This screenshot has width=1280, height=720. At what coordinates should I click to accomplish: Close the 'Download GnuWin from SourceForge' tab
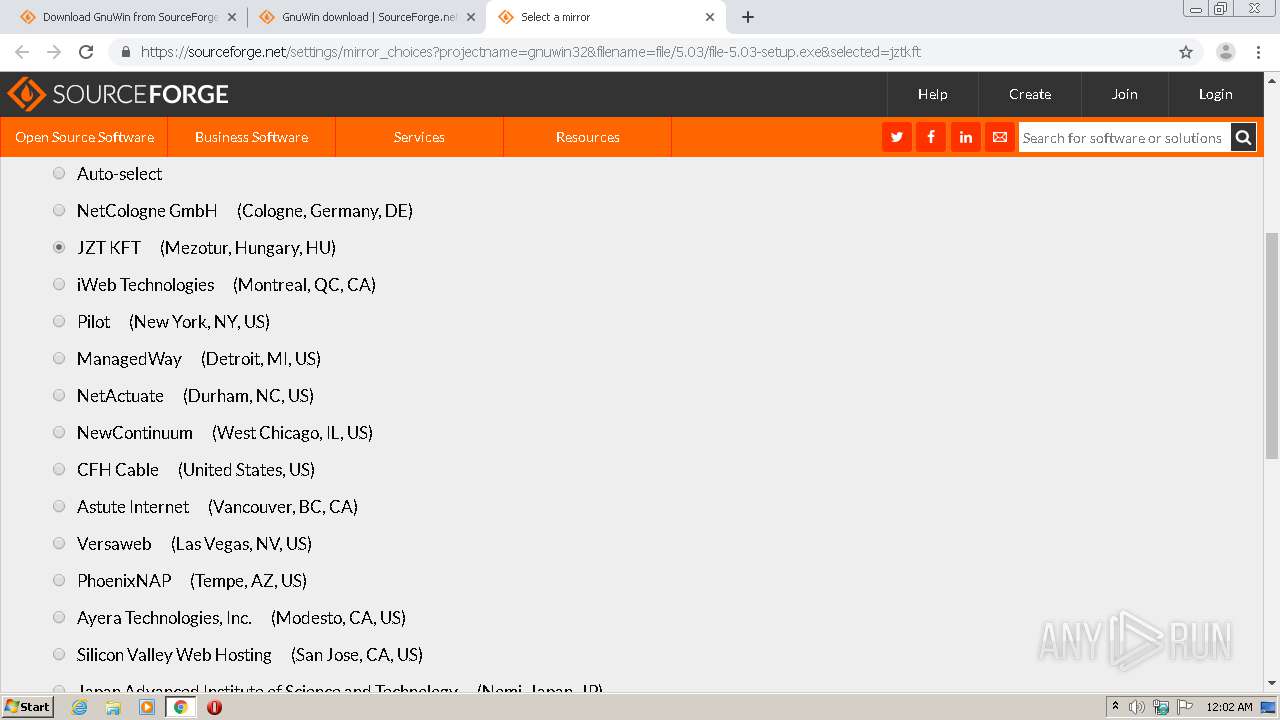pyautogui.click(x=232, y=17)
